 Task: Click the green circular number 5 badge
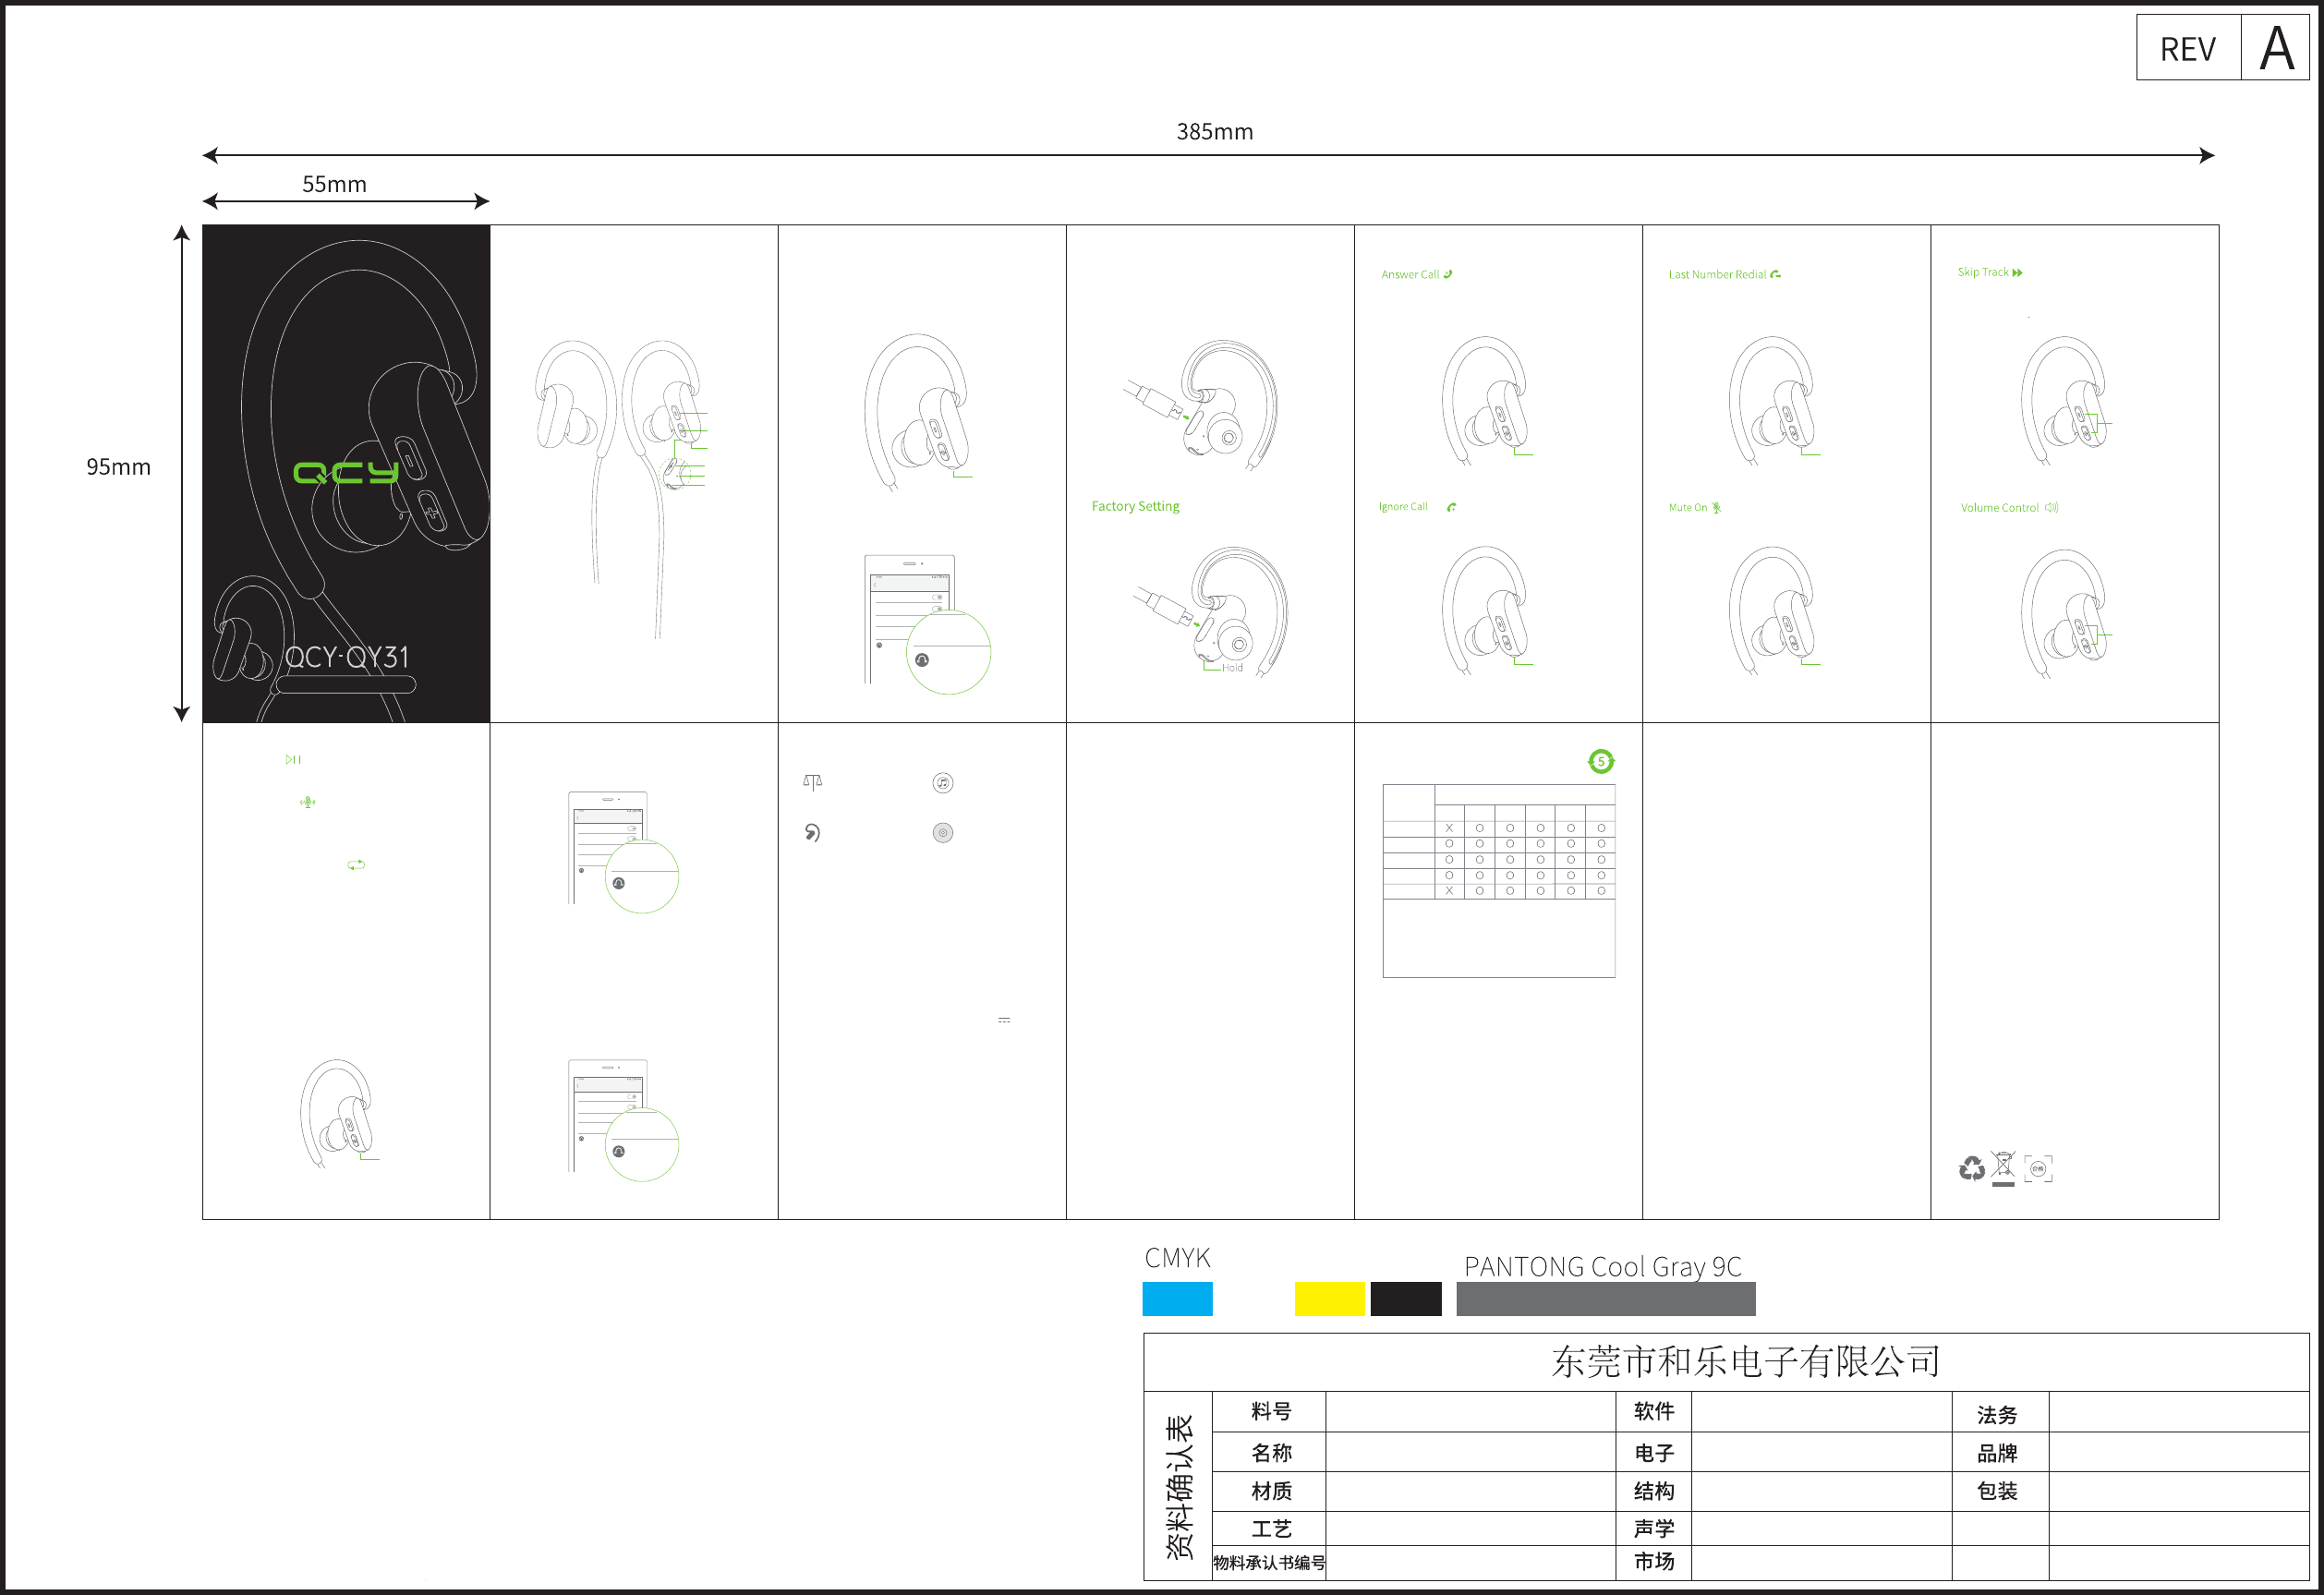(x=1601, y=762)
